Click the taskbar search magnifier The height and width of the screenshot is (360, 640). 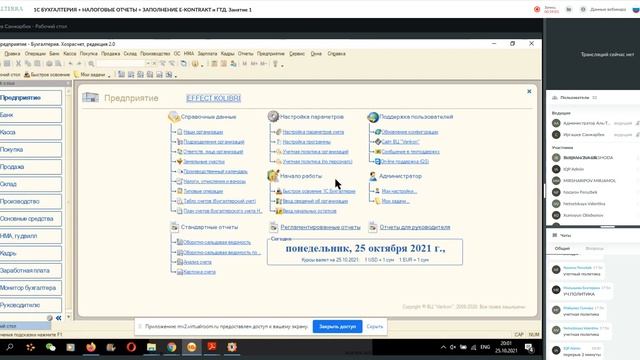pos(10,347)
